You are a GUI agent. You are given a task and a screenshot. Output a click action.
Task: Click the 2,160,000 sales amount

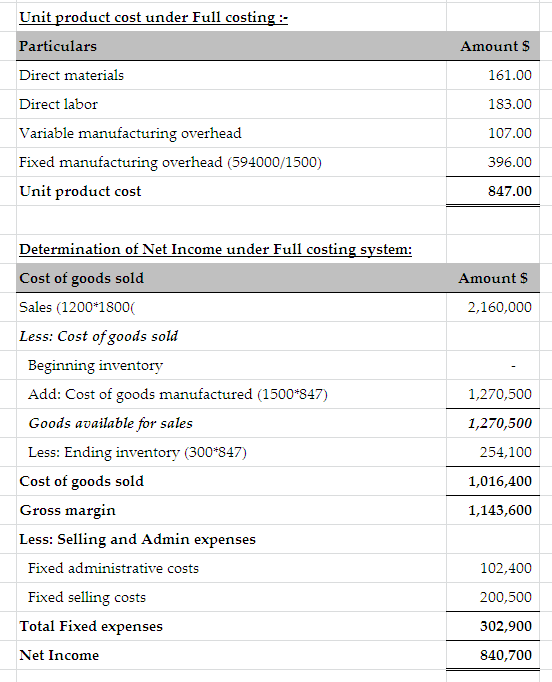coord(499,308)
